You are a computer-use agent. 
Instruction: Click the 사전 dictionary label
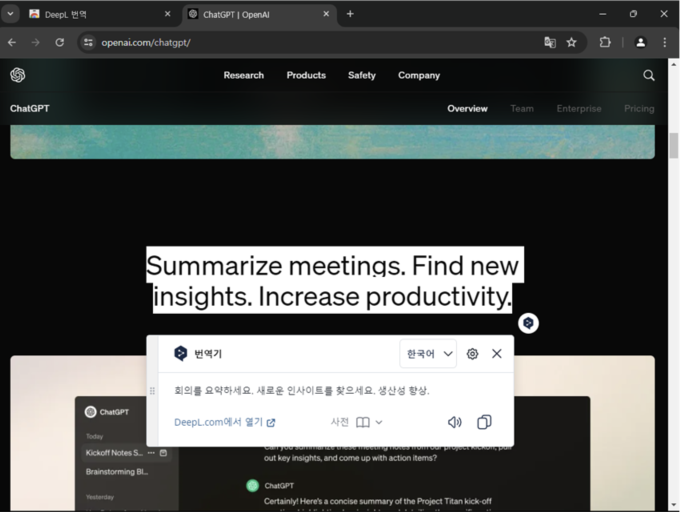340,422
